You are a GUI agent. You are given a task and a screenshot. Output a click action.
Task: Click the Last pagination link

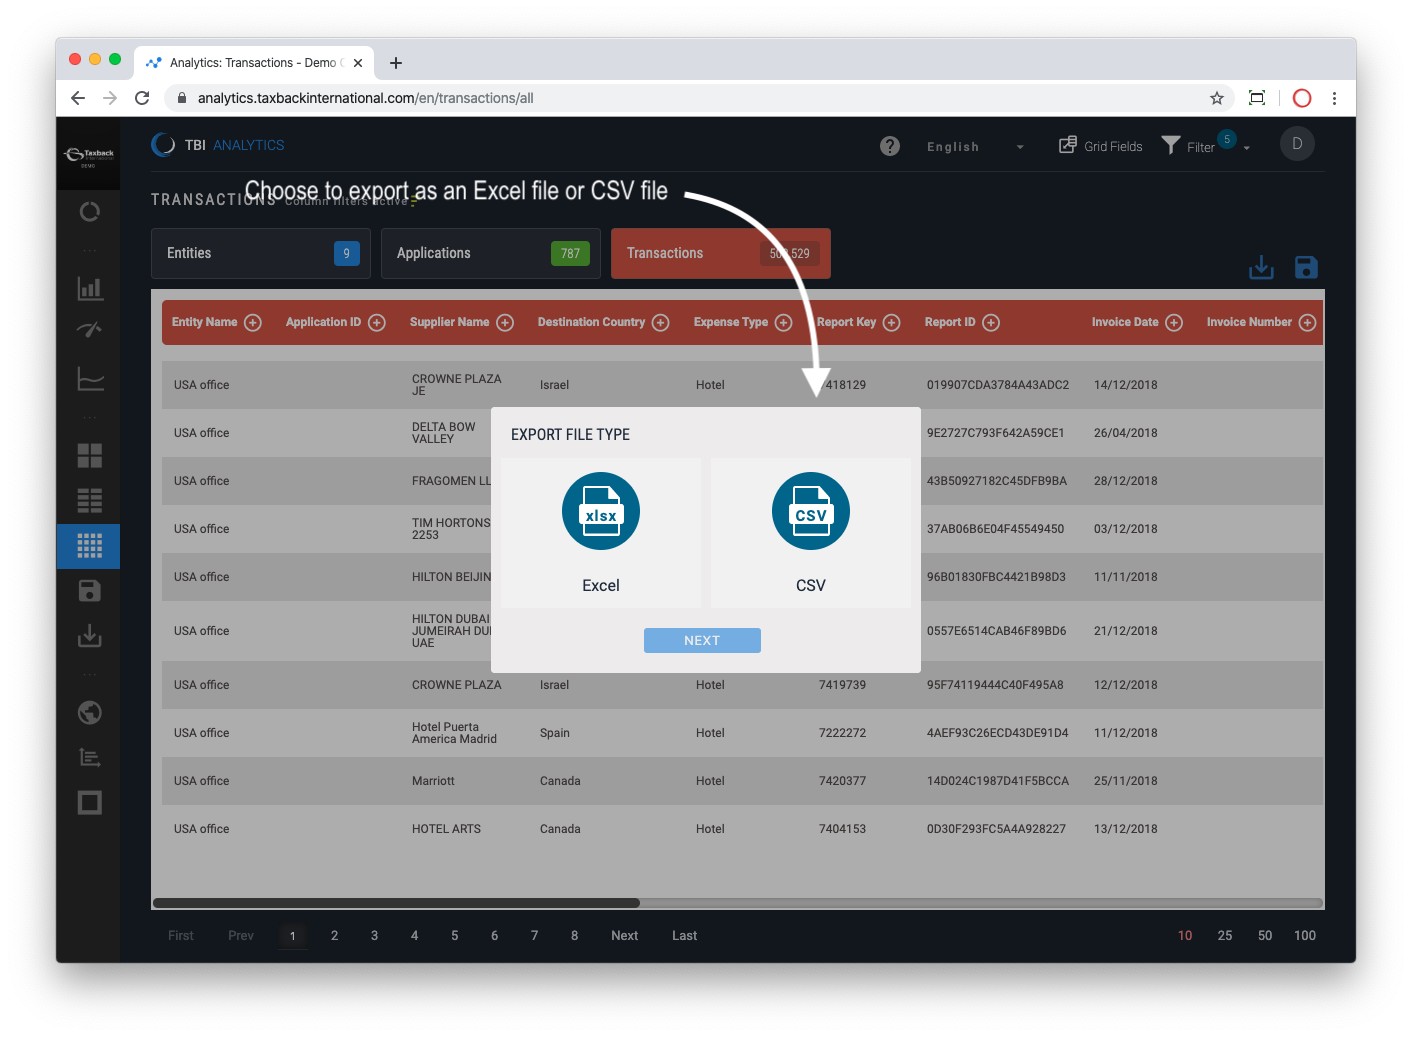click(685, 936)
